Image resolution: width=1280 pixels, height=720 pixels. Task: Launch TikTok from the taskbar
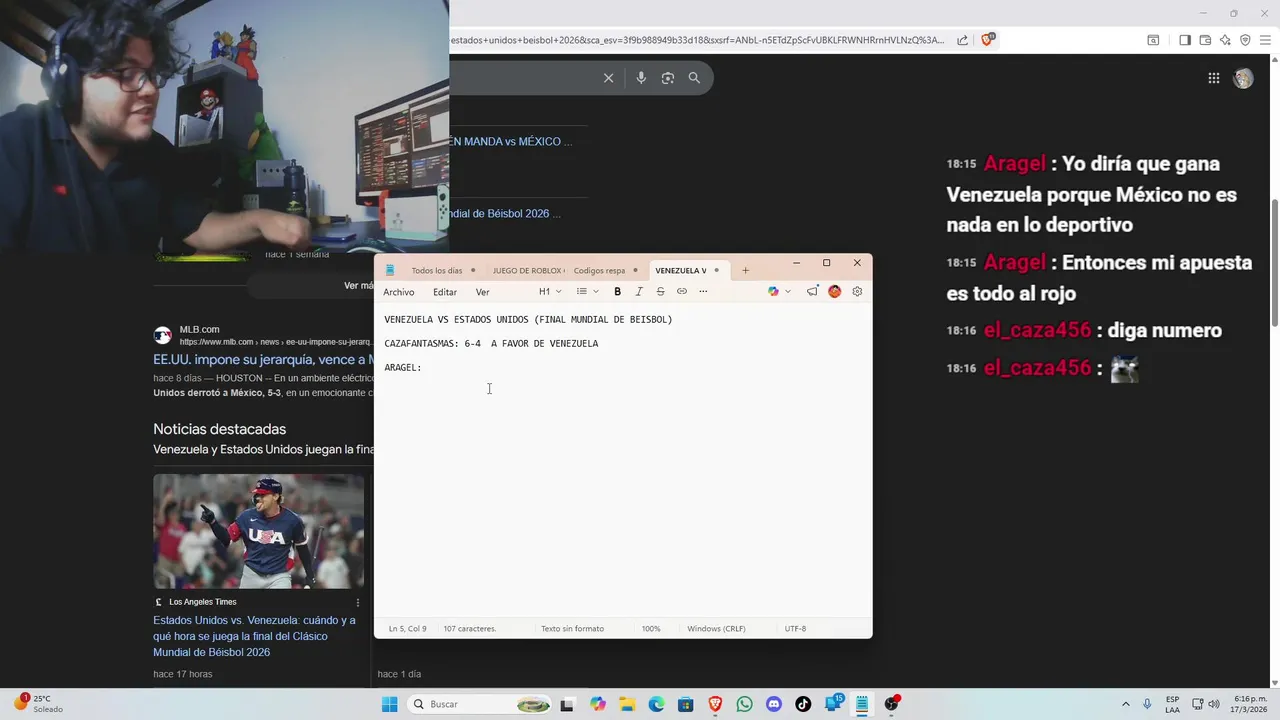point(803,704)
